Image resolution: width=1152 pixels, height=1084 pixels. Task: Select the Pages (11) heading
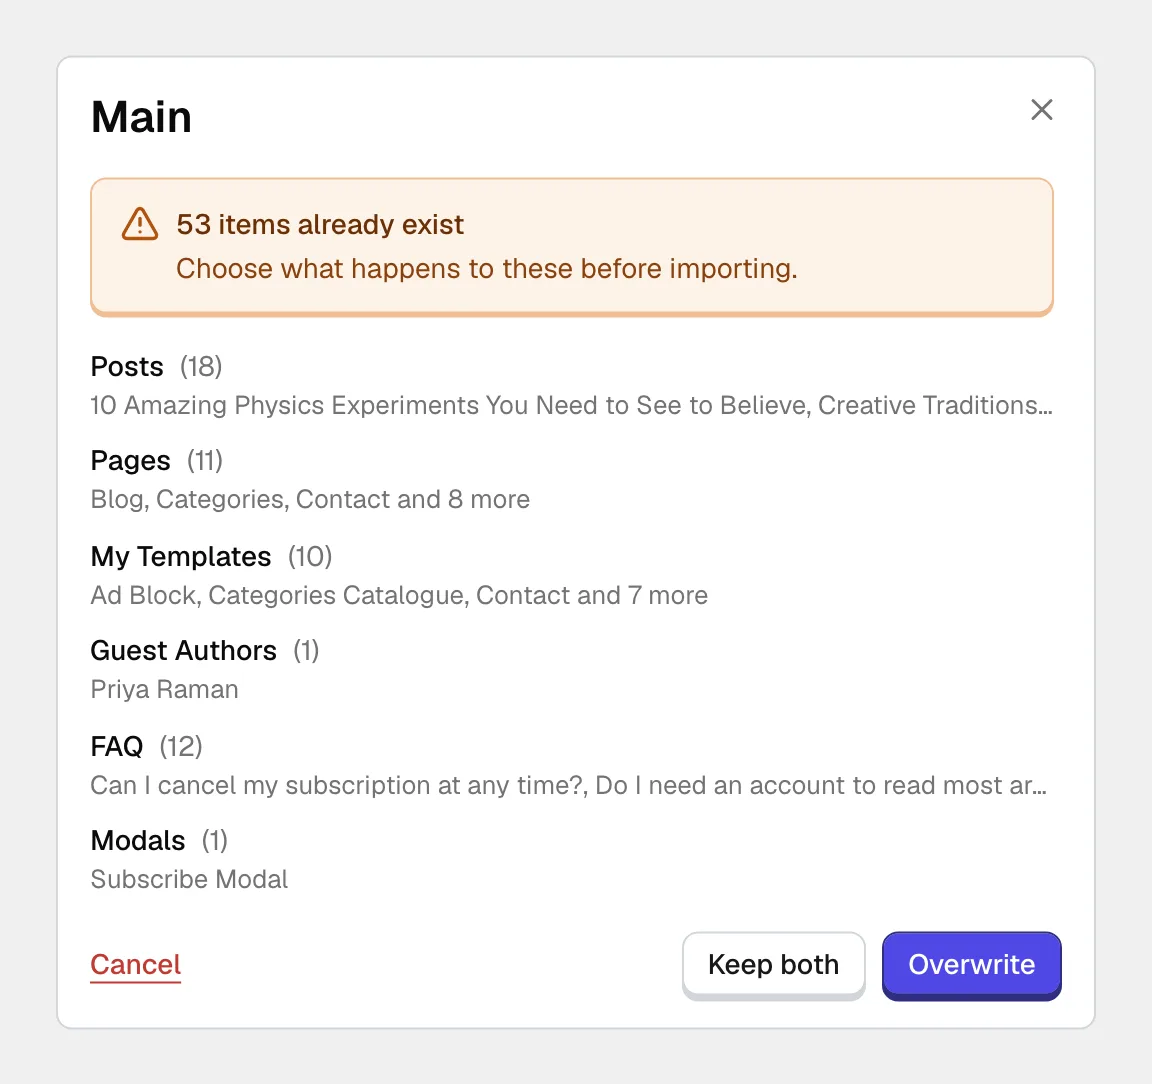[156, 461]
